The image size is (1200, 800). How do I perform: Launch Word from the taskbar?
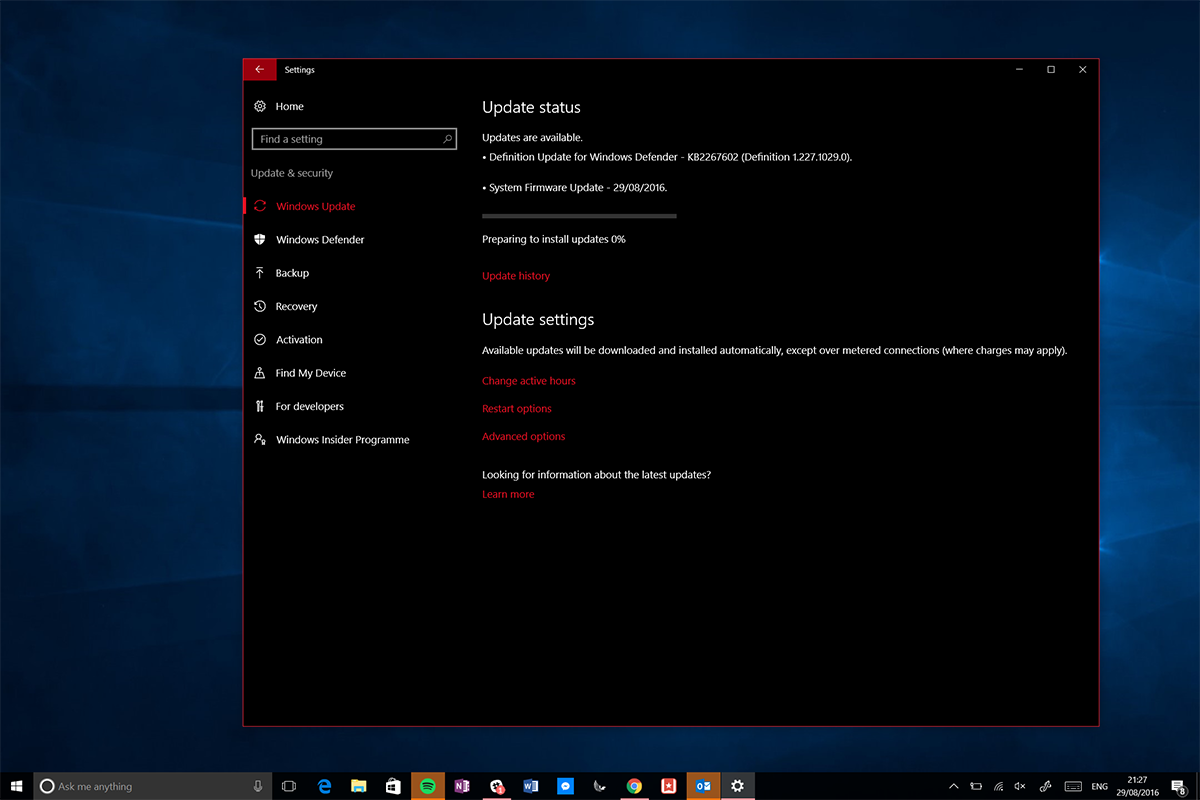point(531,786)
